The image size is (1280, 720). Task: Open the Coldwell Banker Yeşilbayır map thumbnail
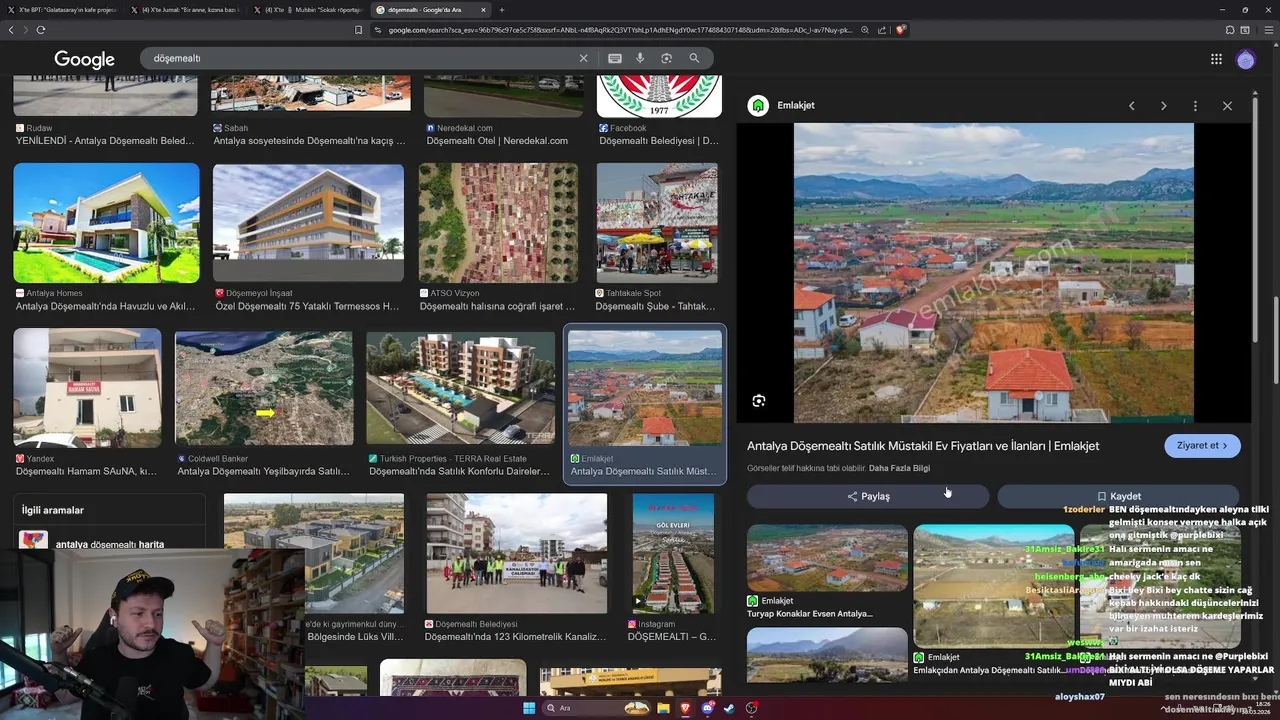264,388
